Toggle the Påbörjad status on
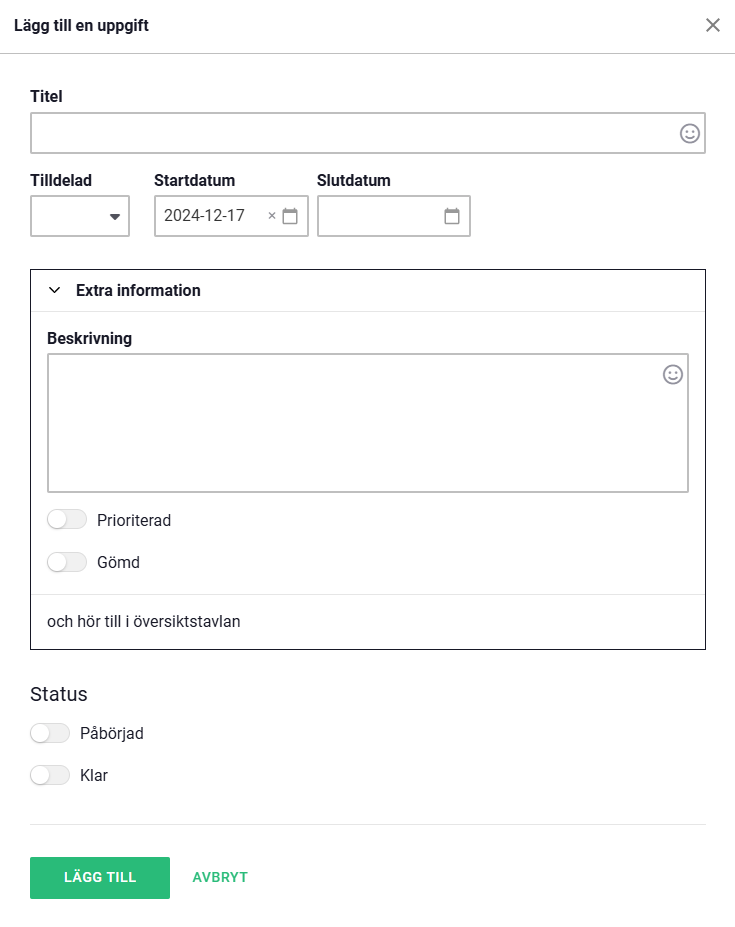The image size is (735, 927). [50, 733]
